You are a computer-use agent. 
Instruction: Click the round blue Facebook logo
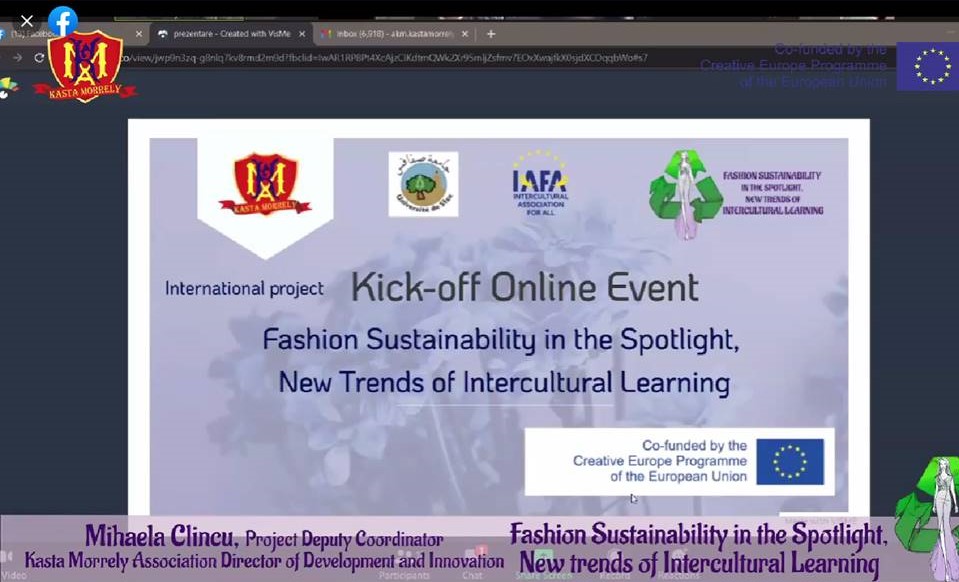point(63,21)
